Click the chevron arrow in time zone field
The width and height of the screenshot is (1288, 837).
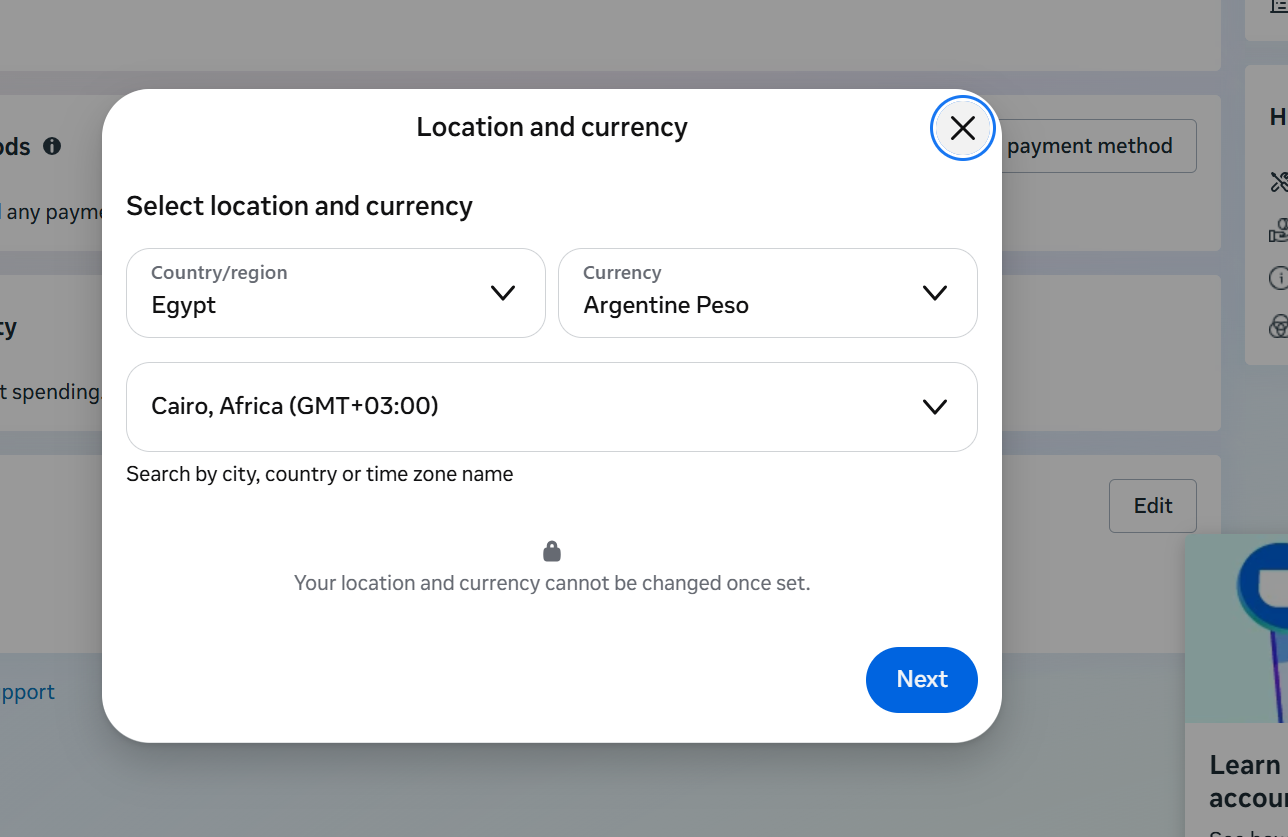point(934,407)
